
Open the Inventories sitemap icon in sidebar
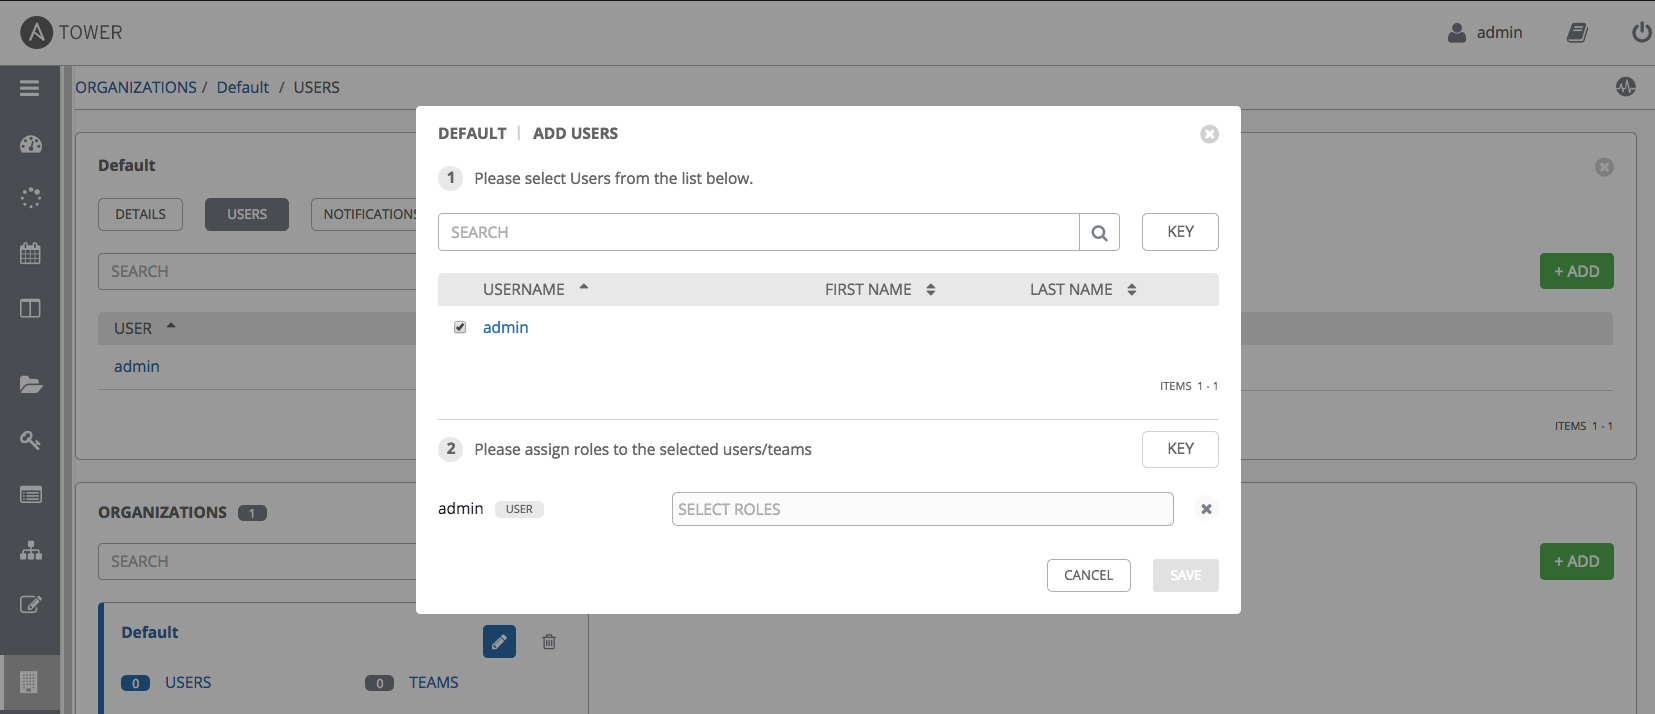pyautogui.click(x=31, y=550)
